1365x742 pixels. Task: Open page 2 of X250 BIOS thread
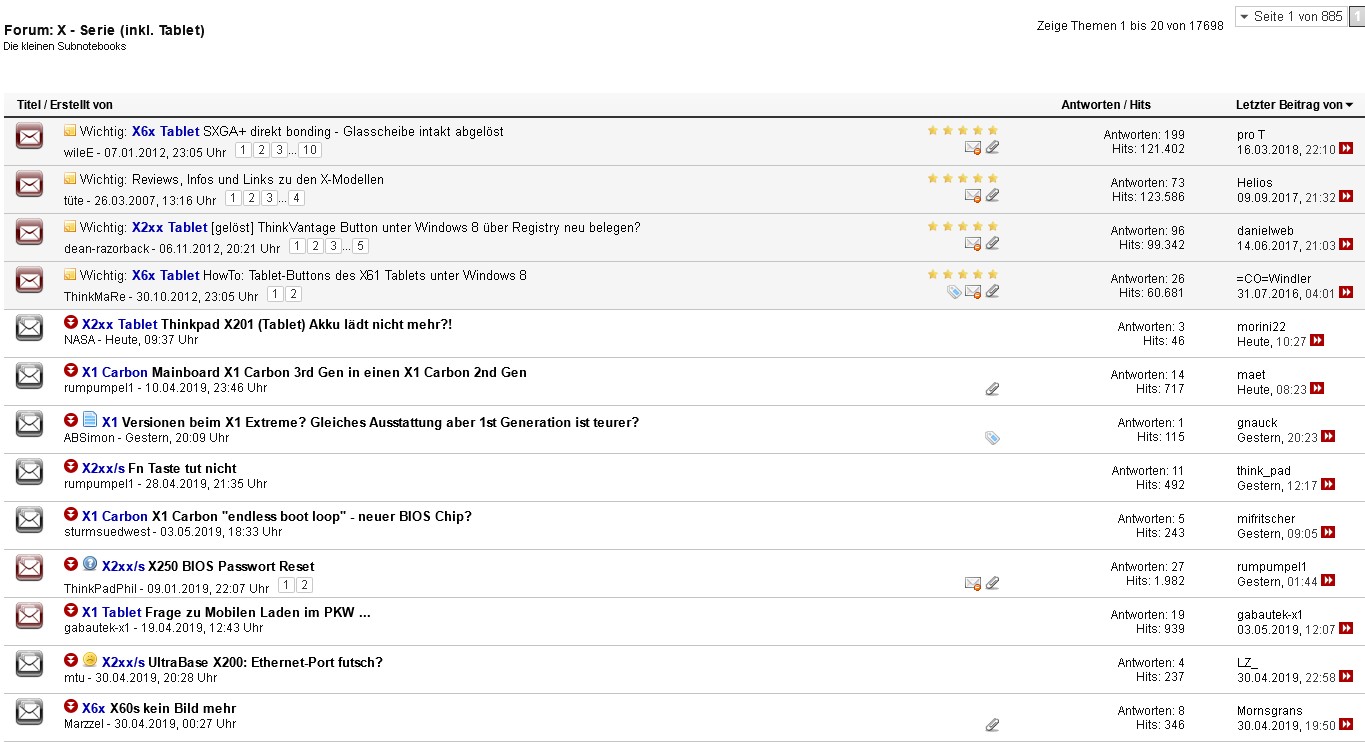(305, 585)
